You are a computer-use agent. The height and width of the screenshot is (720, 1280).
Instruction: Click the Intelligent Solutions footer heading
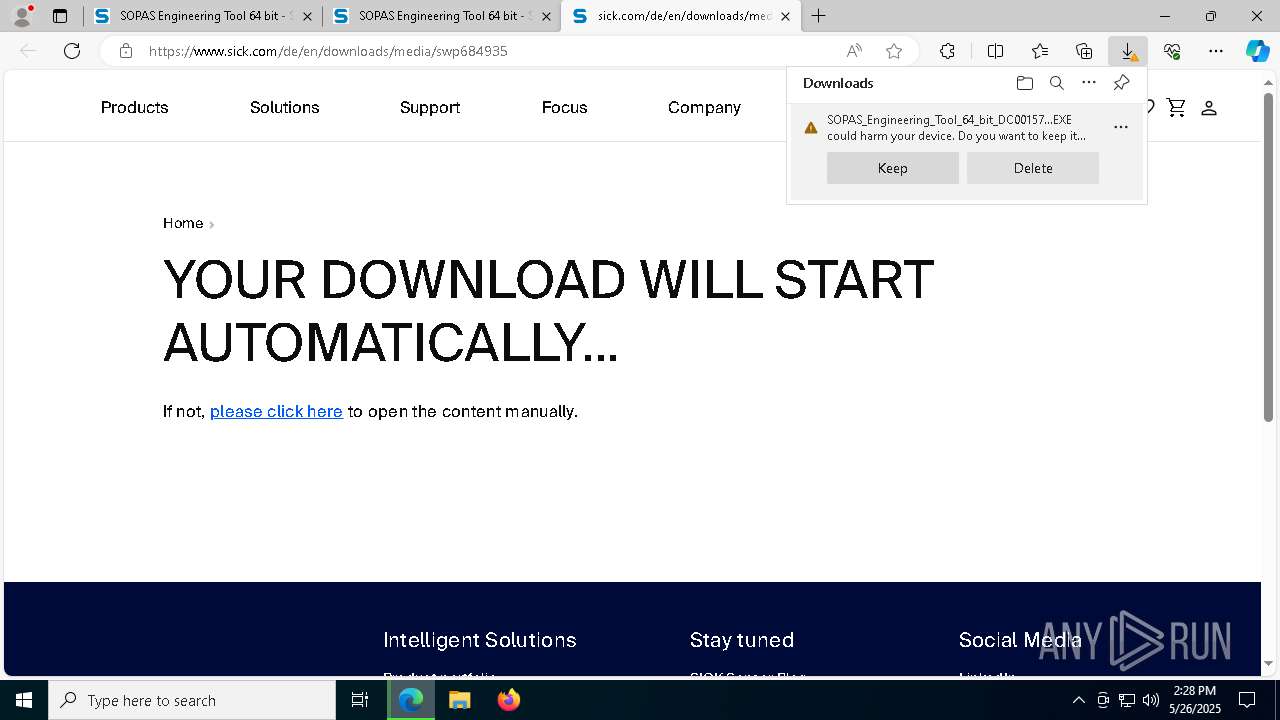click(480, 640)
